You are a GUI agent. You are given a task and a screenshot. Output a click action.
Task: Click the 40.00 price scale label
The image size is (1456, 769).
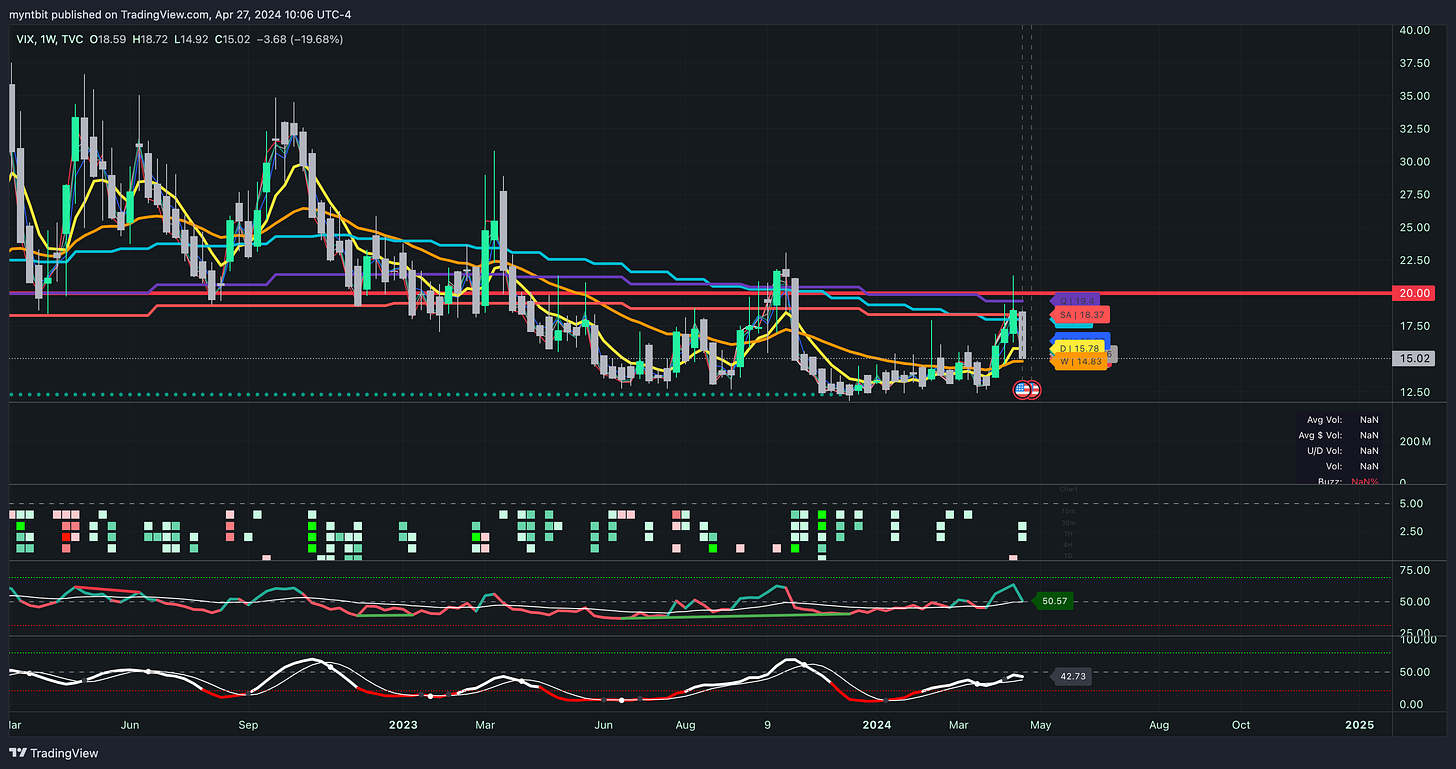point(1413,30)
